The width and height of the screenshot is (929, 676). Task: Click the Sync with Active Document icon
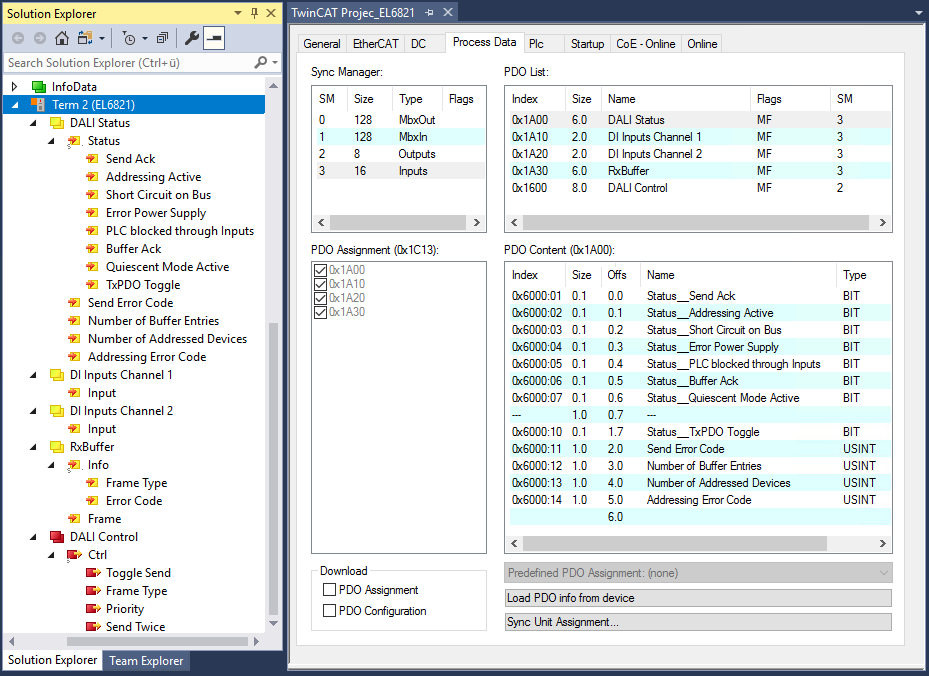tap(85, 36)
